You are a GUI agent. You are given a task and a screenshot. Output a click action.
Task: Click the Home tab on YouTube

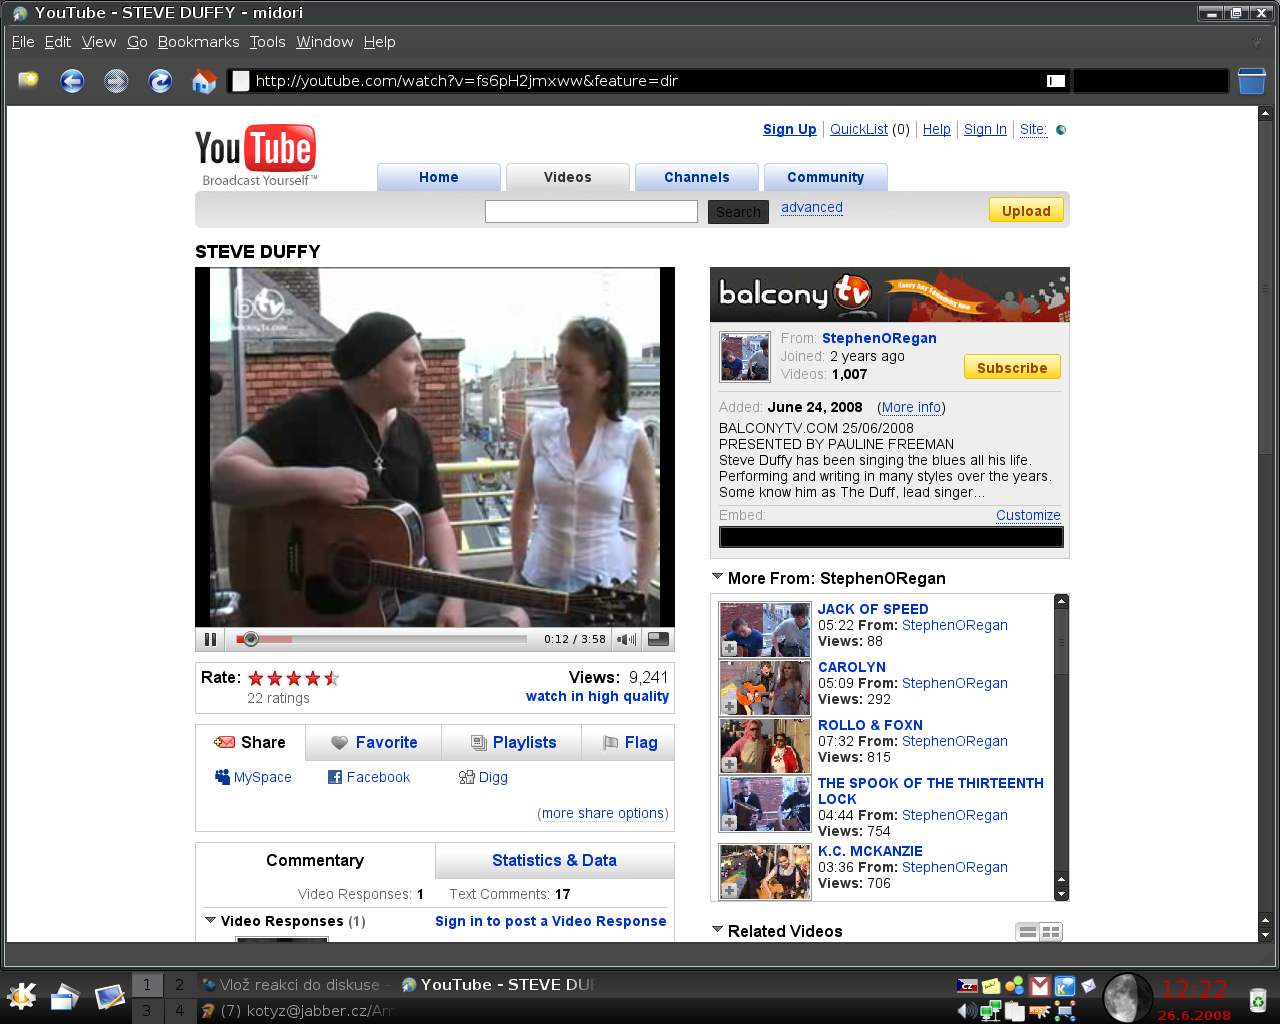tap(438, 177)
